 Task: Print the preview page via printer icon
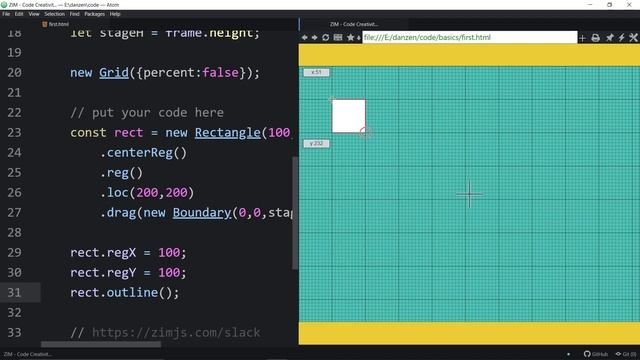(x=596, y=38)
